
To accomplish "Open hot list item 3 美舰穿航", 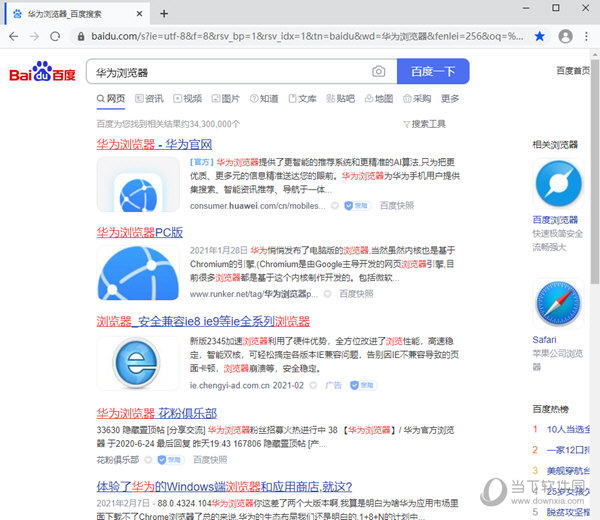I will [x=568, y=471].
